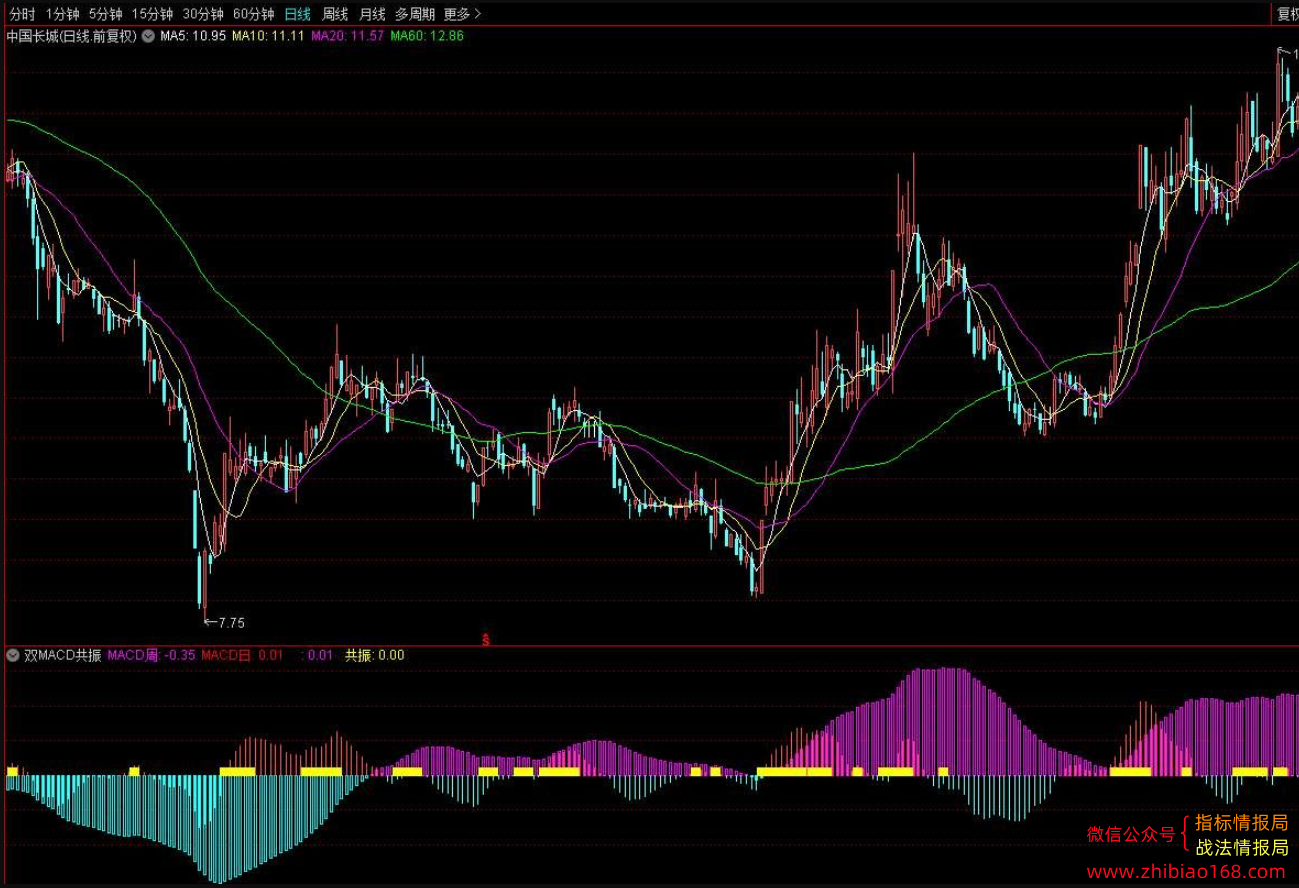The height and width of the screenshot is (888, 1299).
Task: Open the 复权 adjustment option
Action: pos(1287,14)
